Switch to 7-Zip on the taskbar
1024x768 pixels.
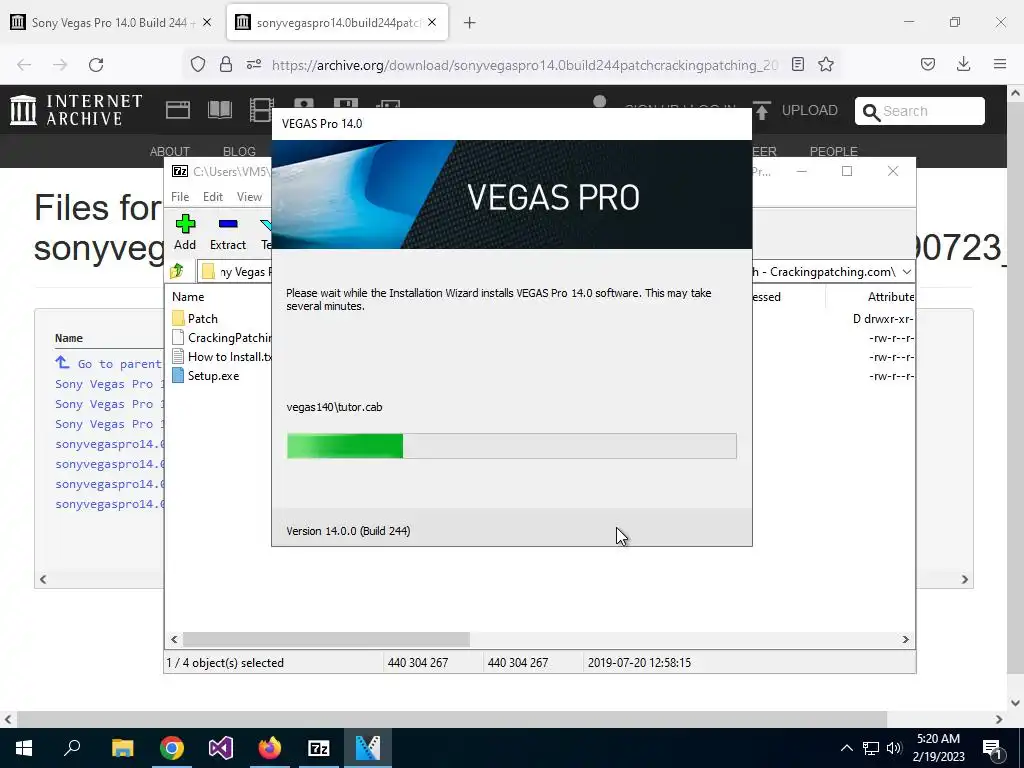(x=319, y=748)
